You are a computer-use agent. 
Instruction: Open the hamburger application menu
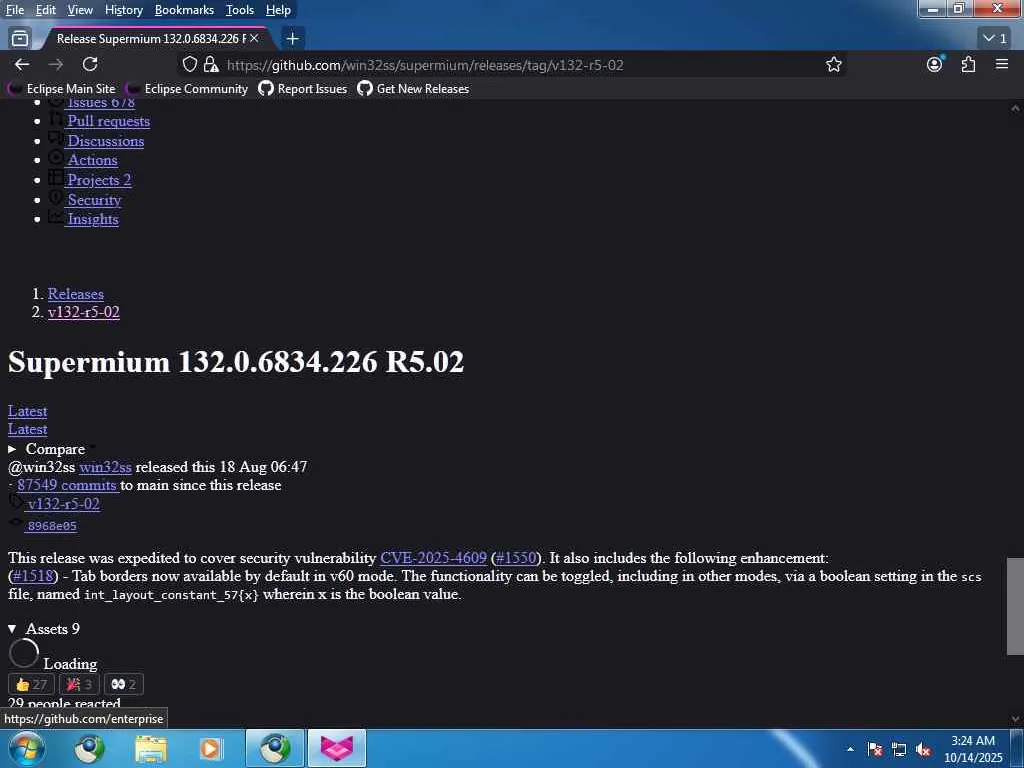coord(1002,64)
